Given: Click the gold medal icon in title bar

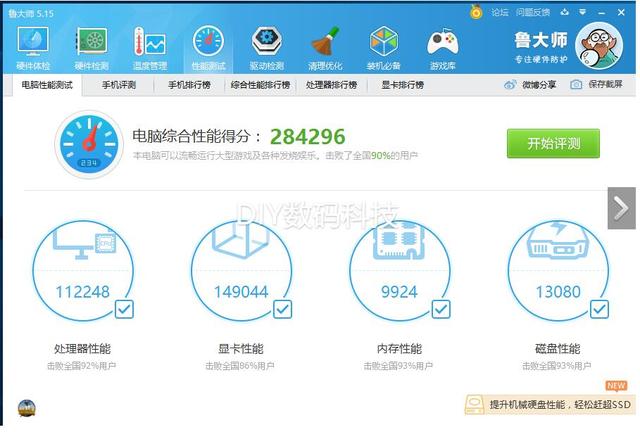Looking at the screenshot, I should pyautogui.click(x=476, y=12).
